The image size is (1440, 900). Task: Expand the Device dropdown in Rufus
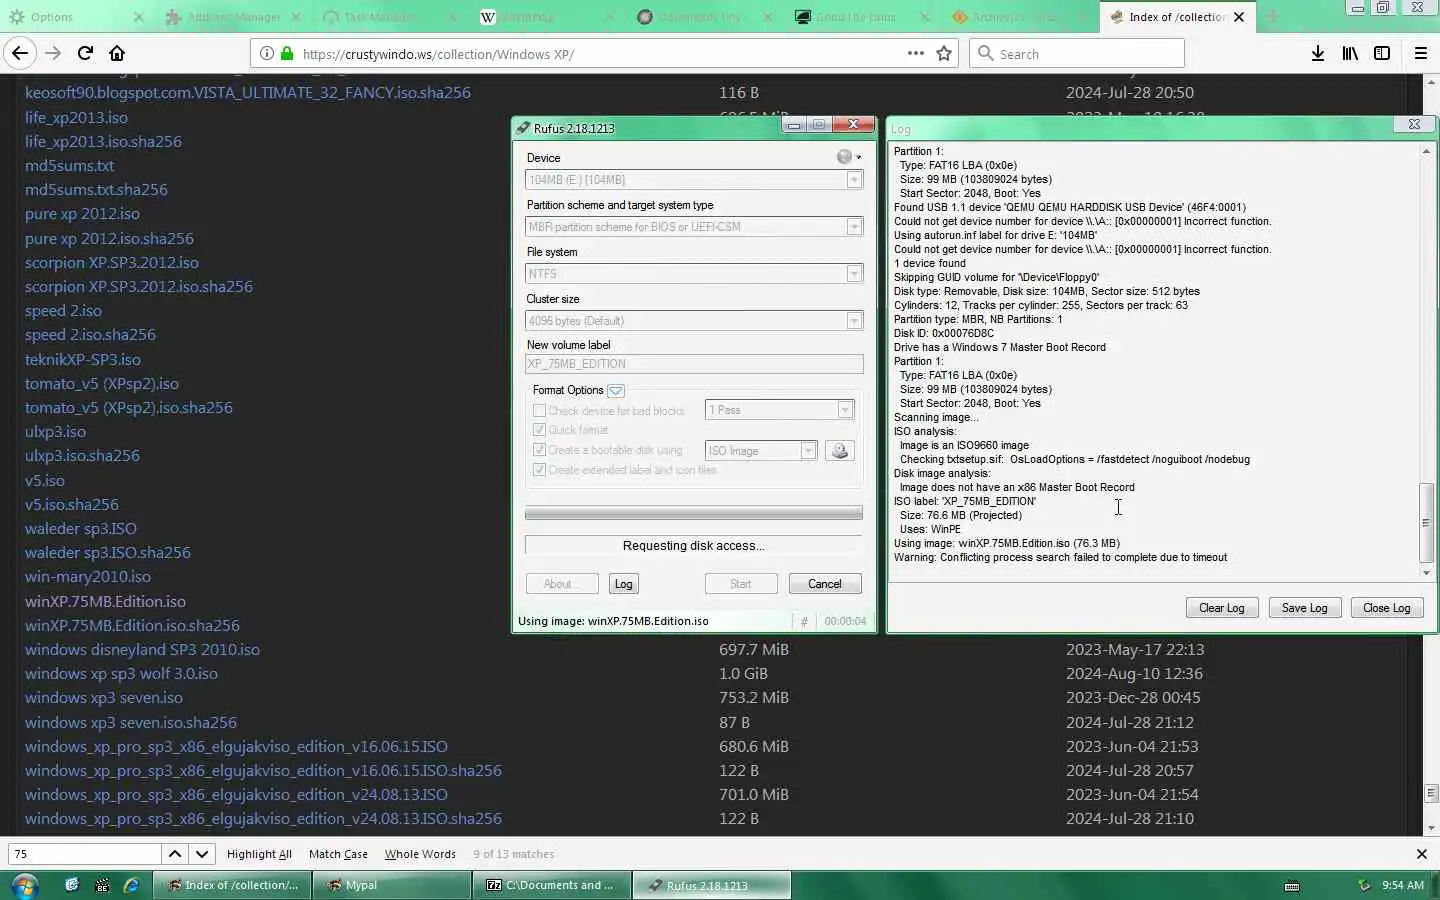tap(854, 180)
